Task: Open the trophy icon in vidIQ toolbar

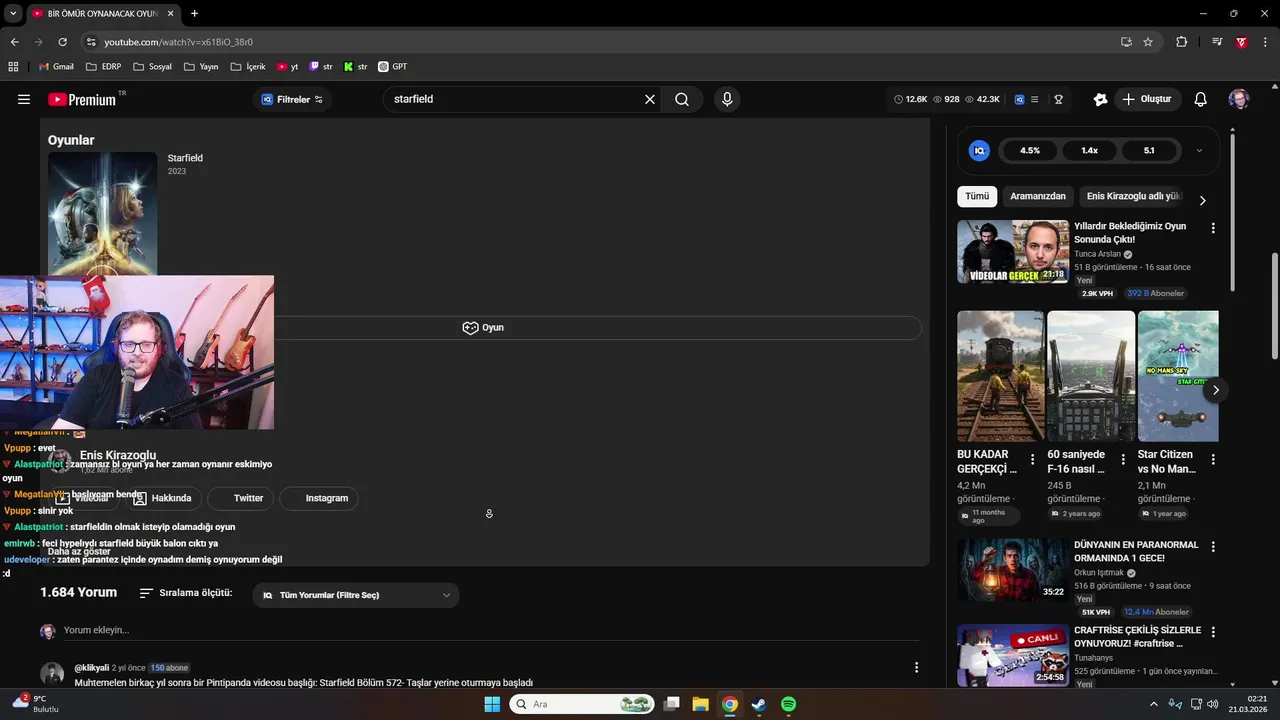Action: pos(1058,99)
